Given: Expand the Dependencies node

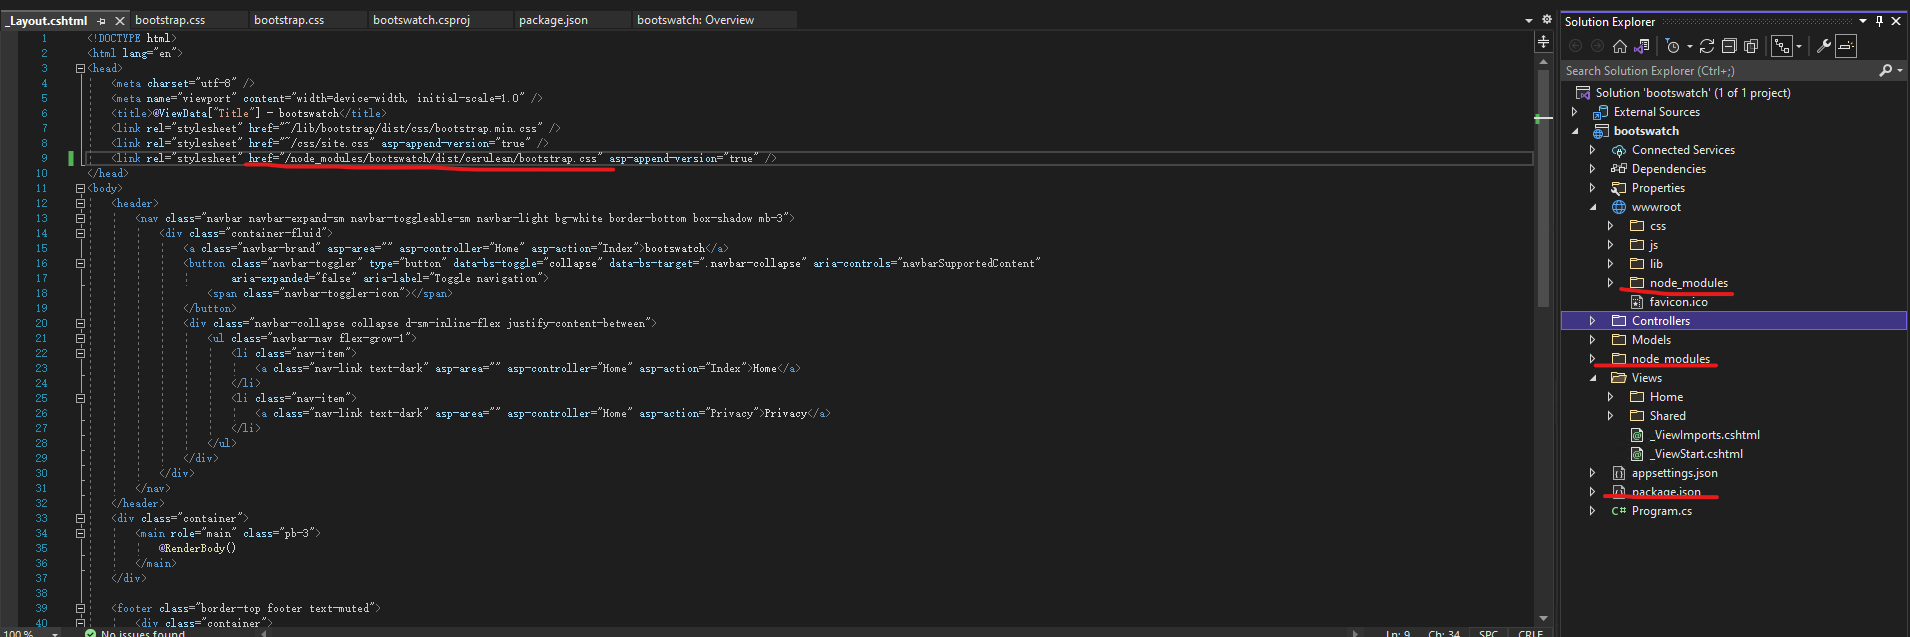Looking at the screenshot, I should tap(1593, 169).
